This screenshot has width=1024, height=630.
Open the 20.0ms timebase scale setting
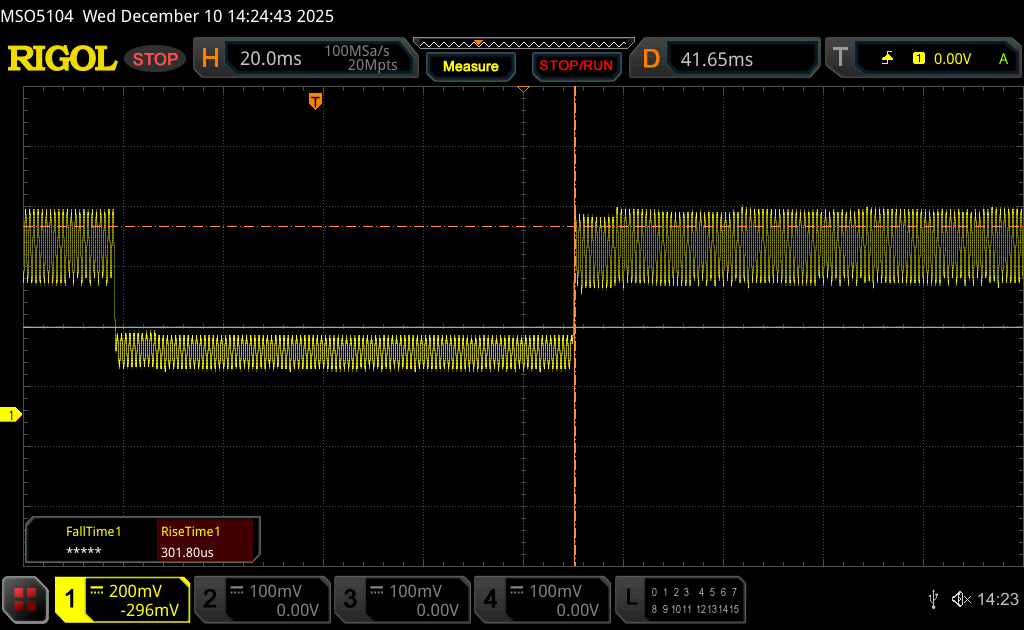[x=271, y=59]
